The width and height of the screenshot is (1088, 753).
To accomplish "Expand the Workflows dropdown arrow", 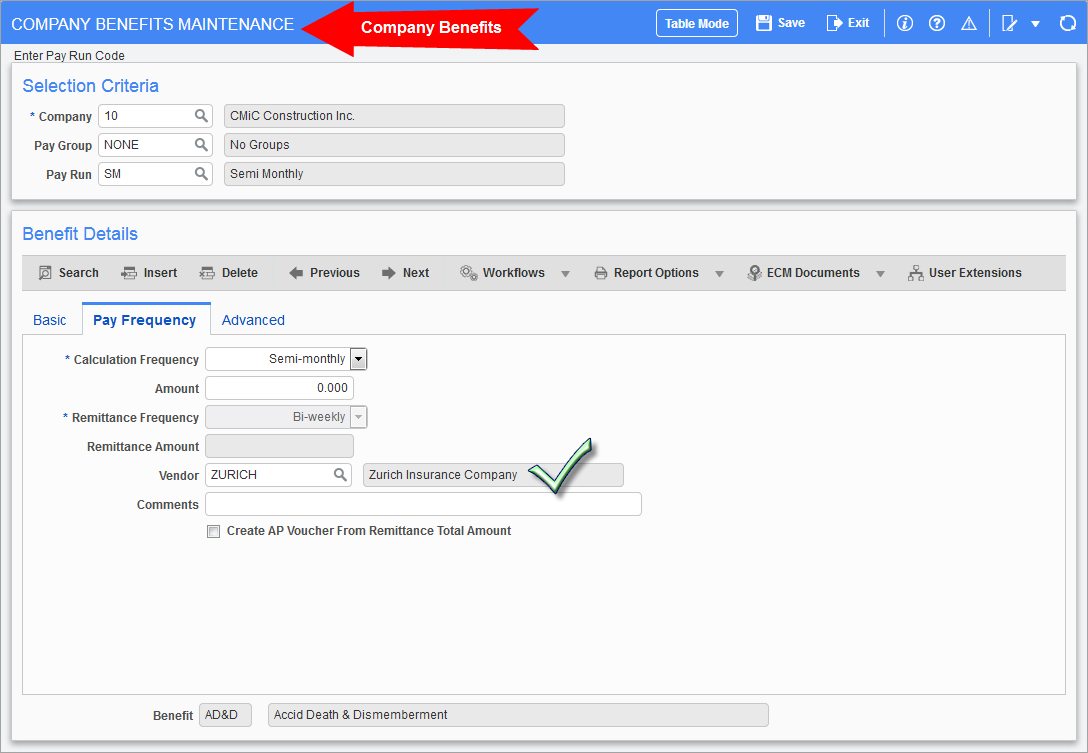I will pos(566,273).
